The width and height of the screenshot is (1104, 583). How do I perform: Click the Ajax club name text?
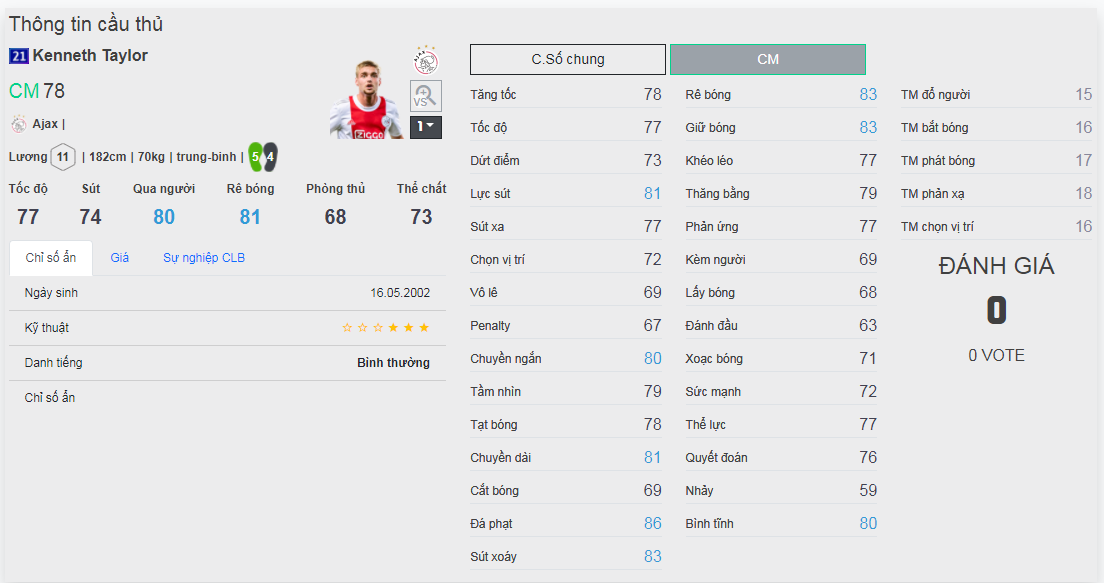click(45, 124)
